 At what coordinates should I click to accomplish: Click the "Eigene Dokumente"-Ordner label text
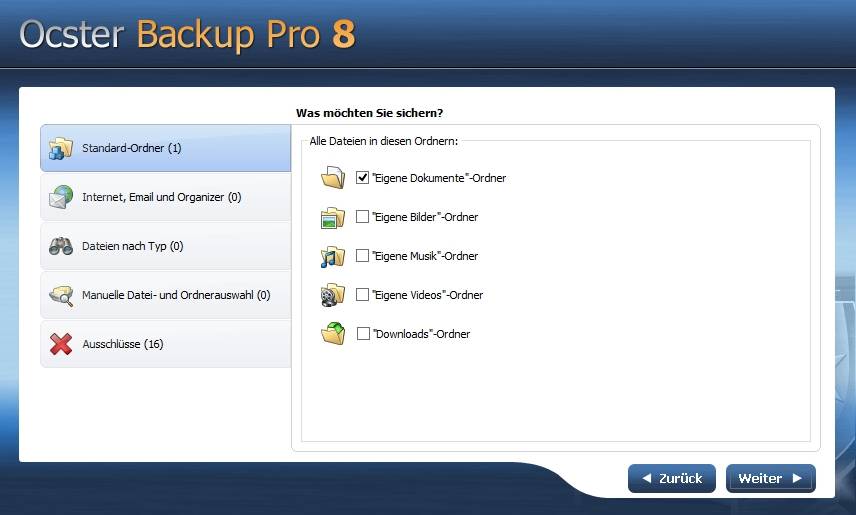439,178
